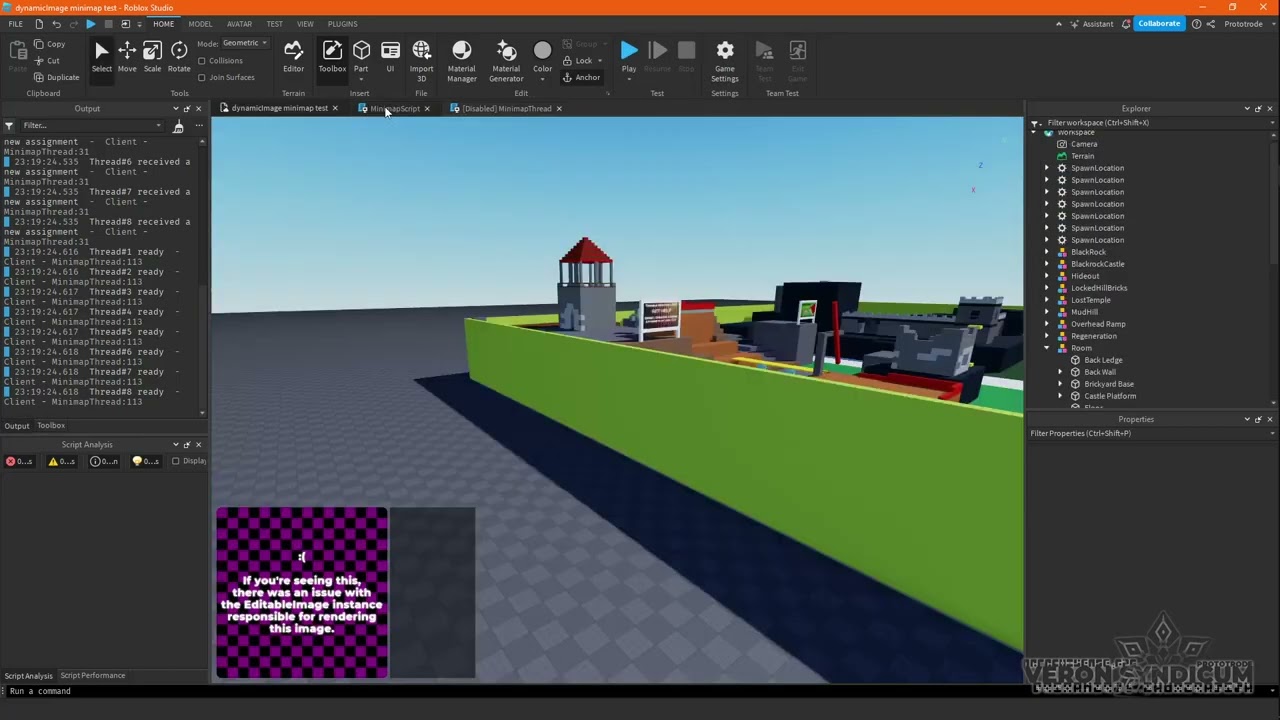Open Game Settings gear

coord(725,61)
